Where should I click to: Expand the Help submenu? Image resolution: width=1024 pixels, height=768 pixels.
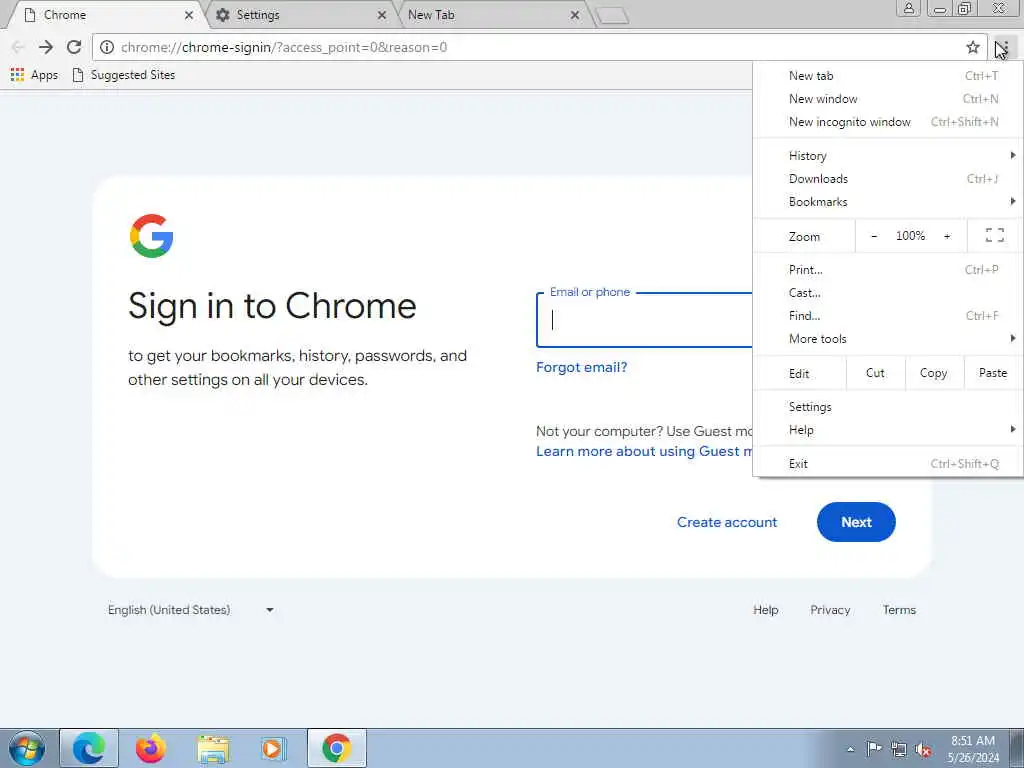click(x=888, y=430)
